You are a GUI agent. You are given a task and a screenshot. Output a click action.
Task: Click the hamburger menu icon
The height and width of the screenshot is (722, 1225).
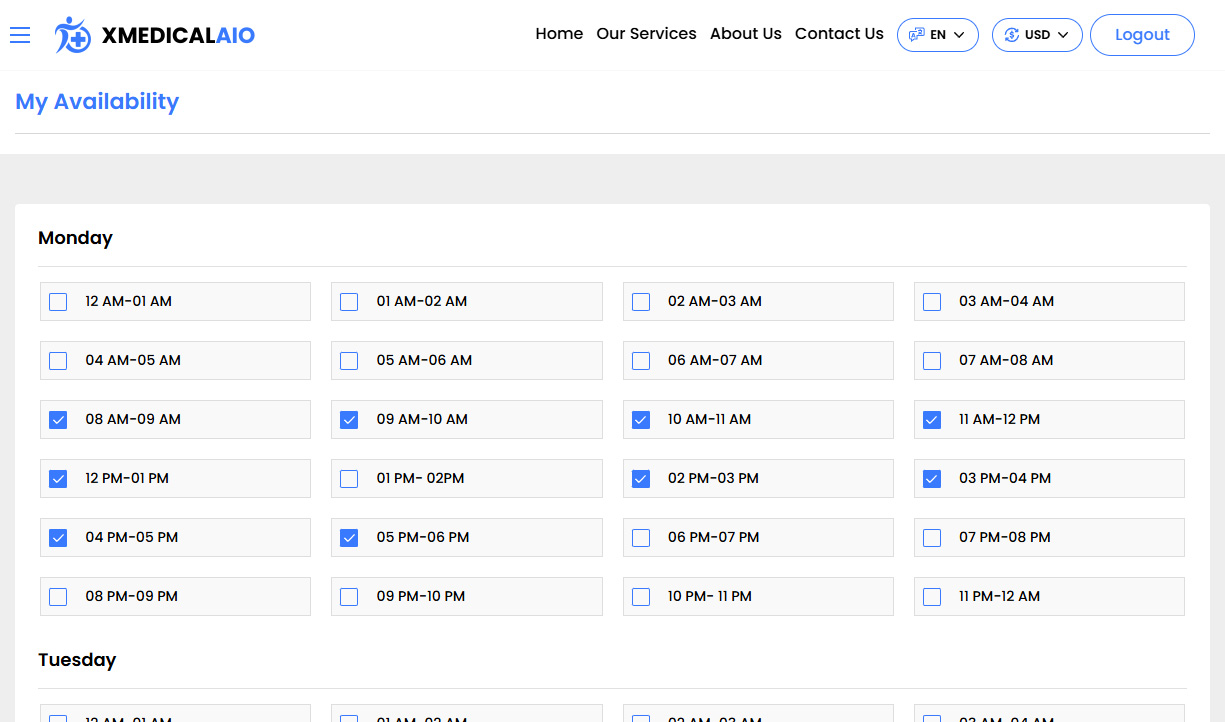[20, 34]
